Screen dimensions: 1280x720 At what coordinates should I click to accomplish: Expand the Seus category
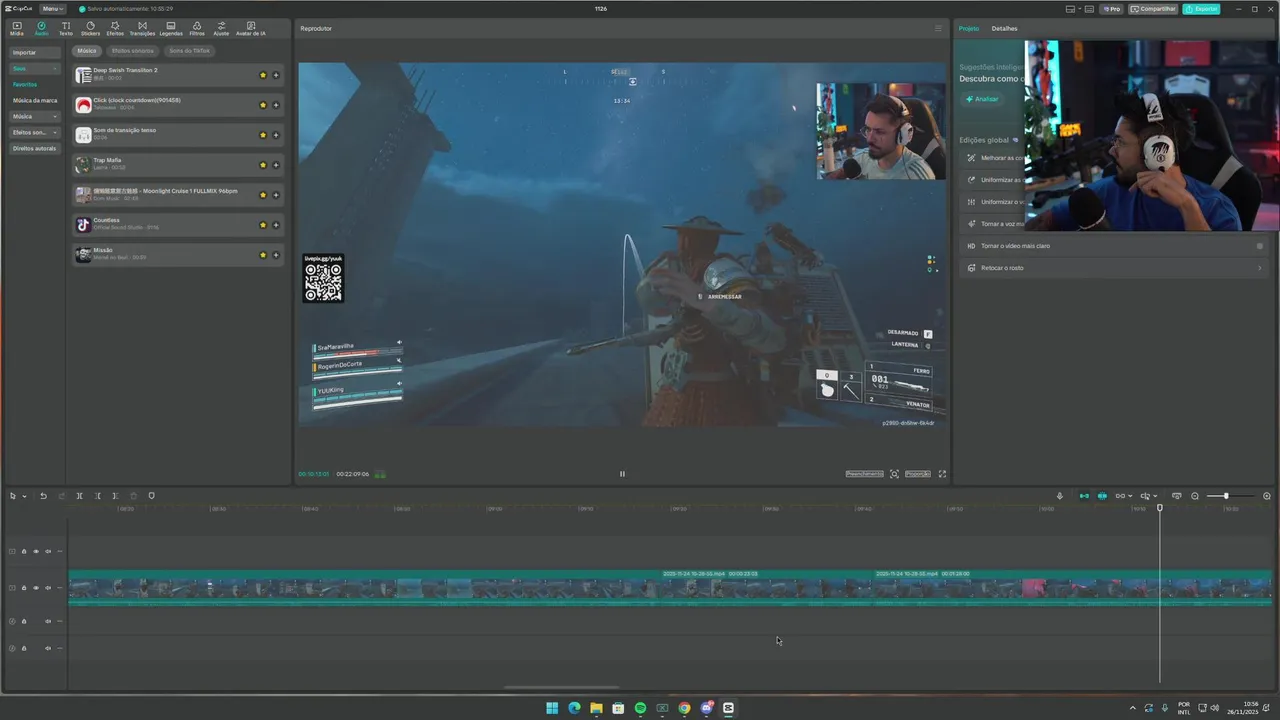pos(34,69)
